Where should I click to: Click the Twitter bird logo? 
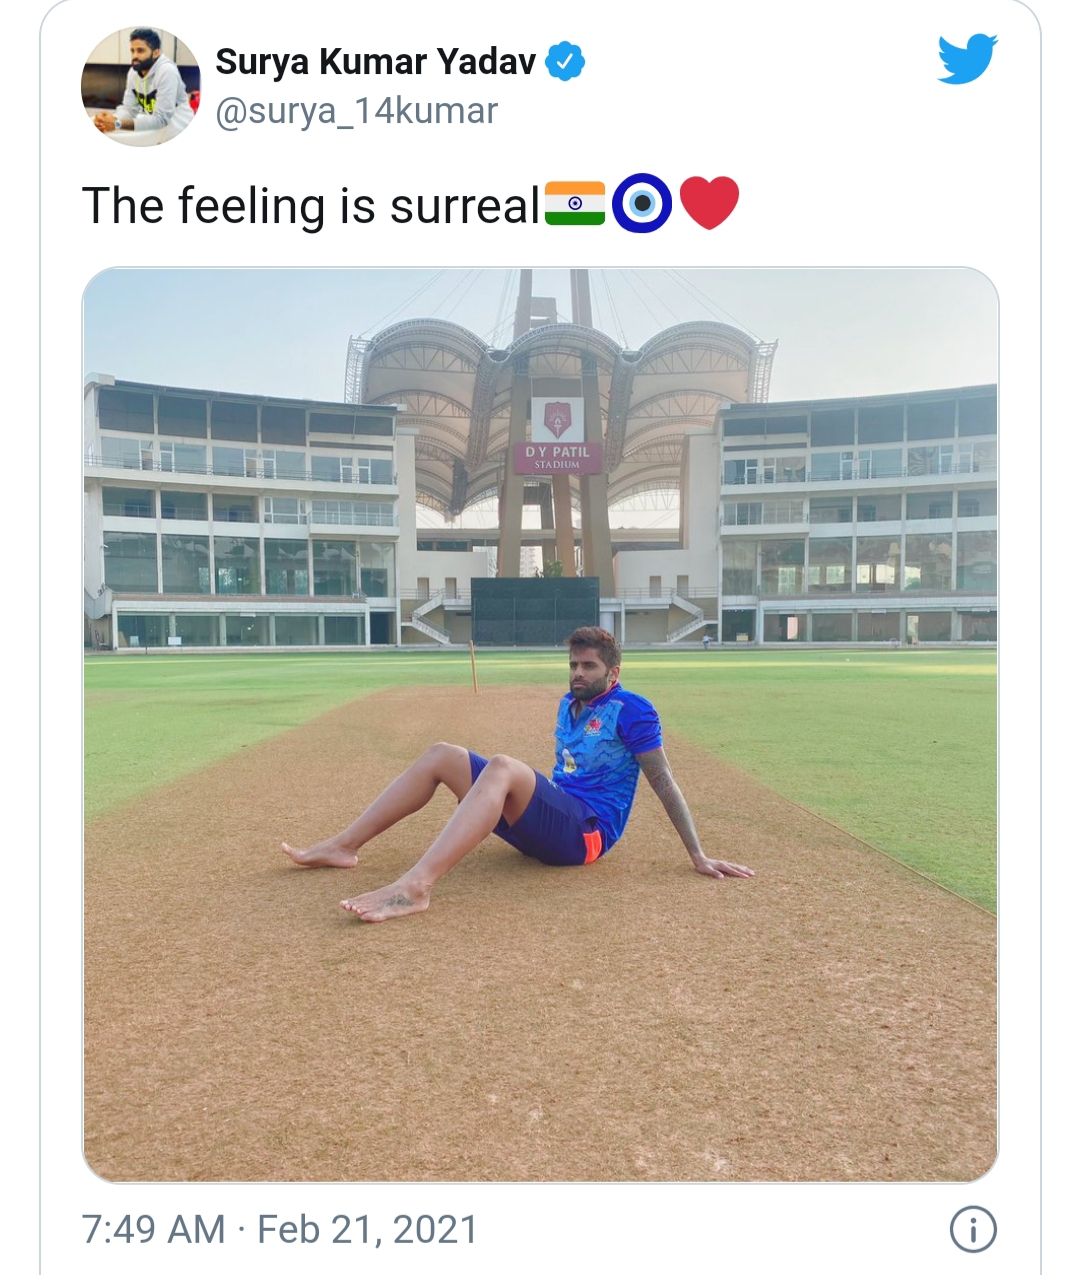click(967, 61)
